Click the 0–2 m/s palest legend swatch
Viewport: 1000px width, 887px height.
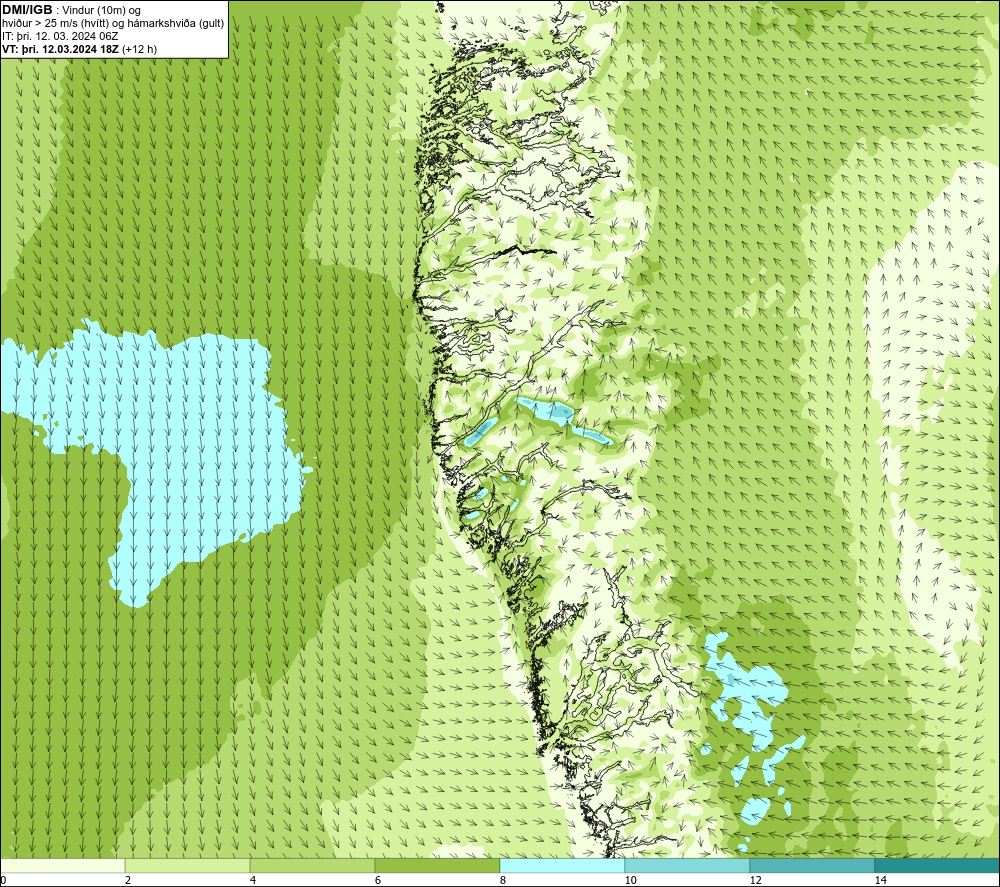(62, 865)
